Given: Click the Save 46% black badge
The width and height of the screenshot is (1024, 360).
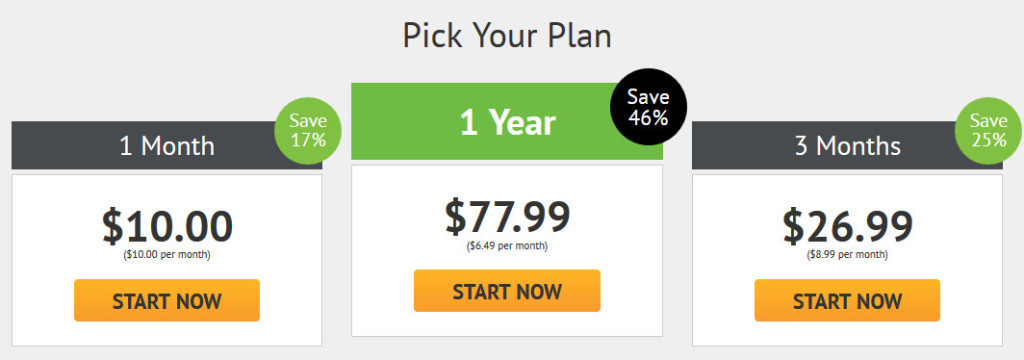Looking at the screenshot, I should pos(648,107).
